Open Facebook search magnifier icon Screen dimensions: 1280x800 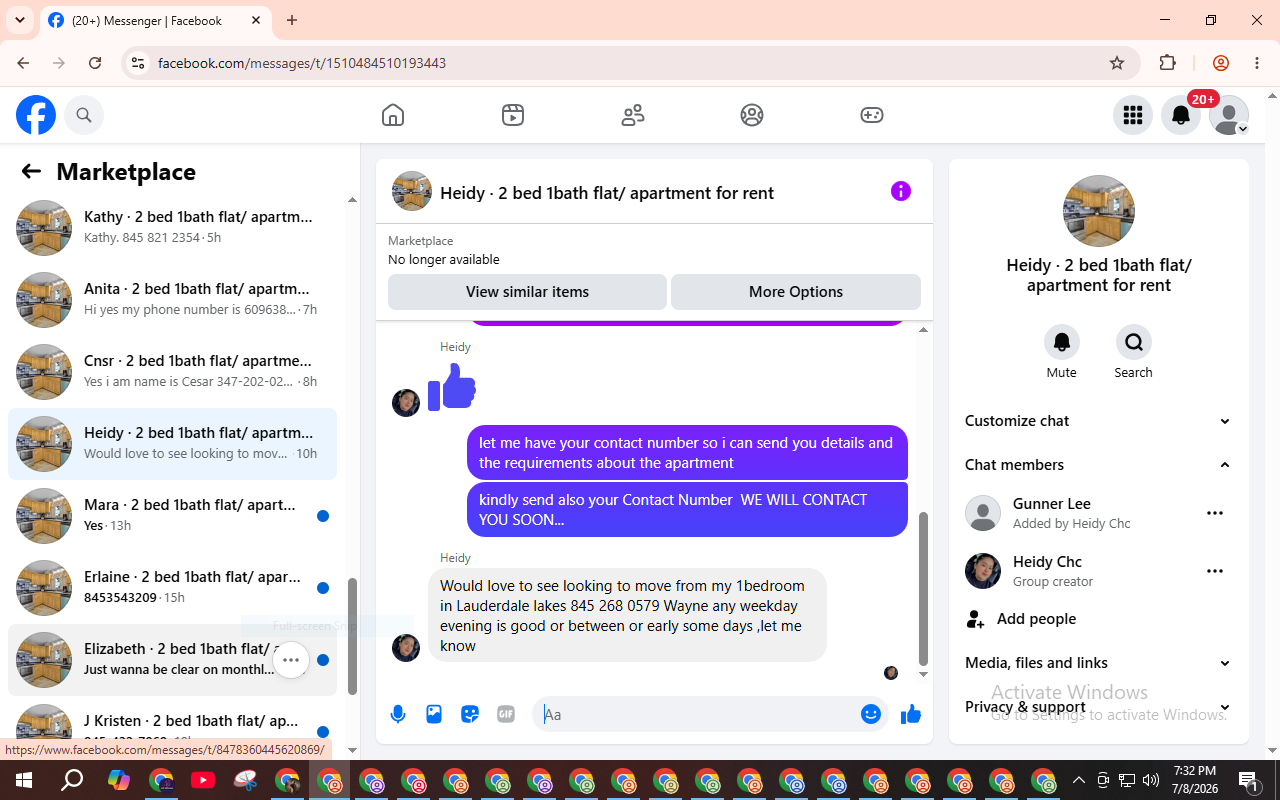pyautogui.click(x=84, y=115)
